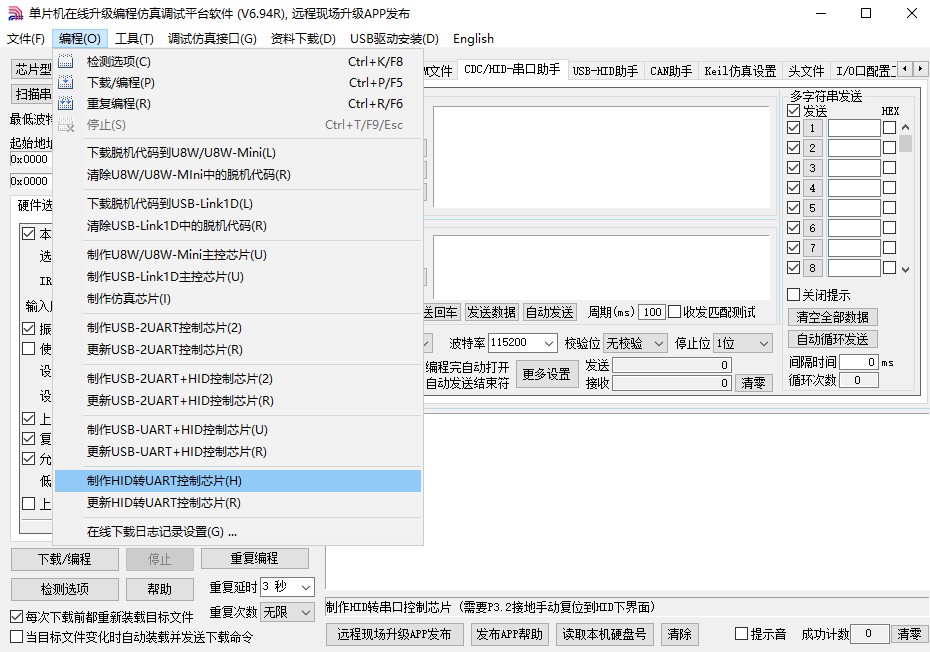
Task: Click 自动循环发送 button
Action: pyautogui.click(x=832, y=339)
